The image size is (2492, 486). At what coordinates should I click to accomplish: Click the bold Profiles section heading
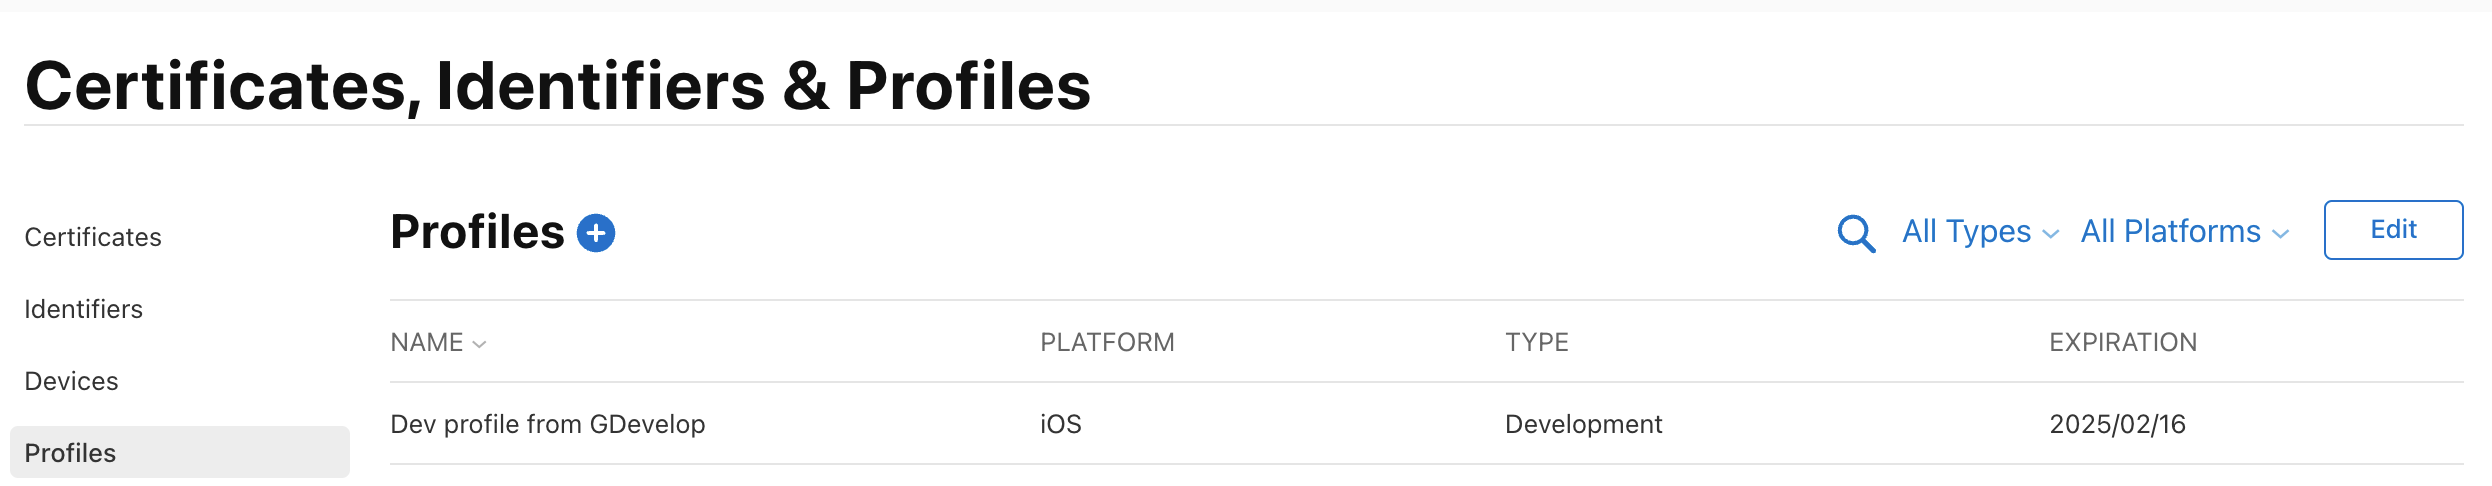pyautogui.click(x=478, y=232)
